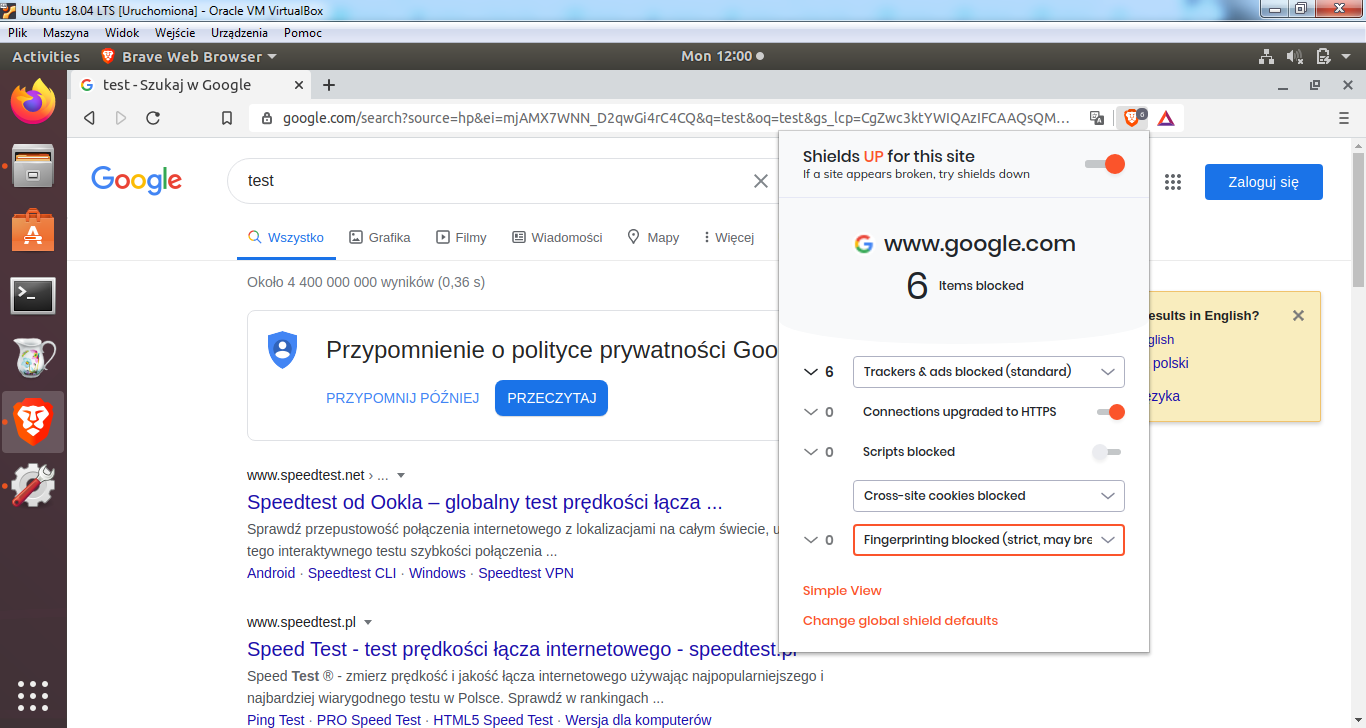Click the PRZECZYTAJ button
This screenshot has width=1366, height=728.
click(x=551, y=398)
